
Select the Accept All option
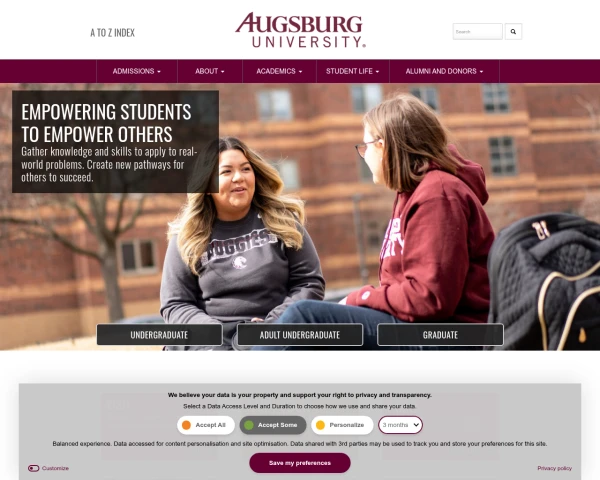click(206, 425)
